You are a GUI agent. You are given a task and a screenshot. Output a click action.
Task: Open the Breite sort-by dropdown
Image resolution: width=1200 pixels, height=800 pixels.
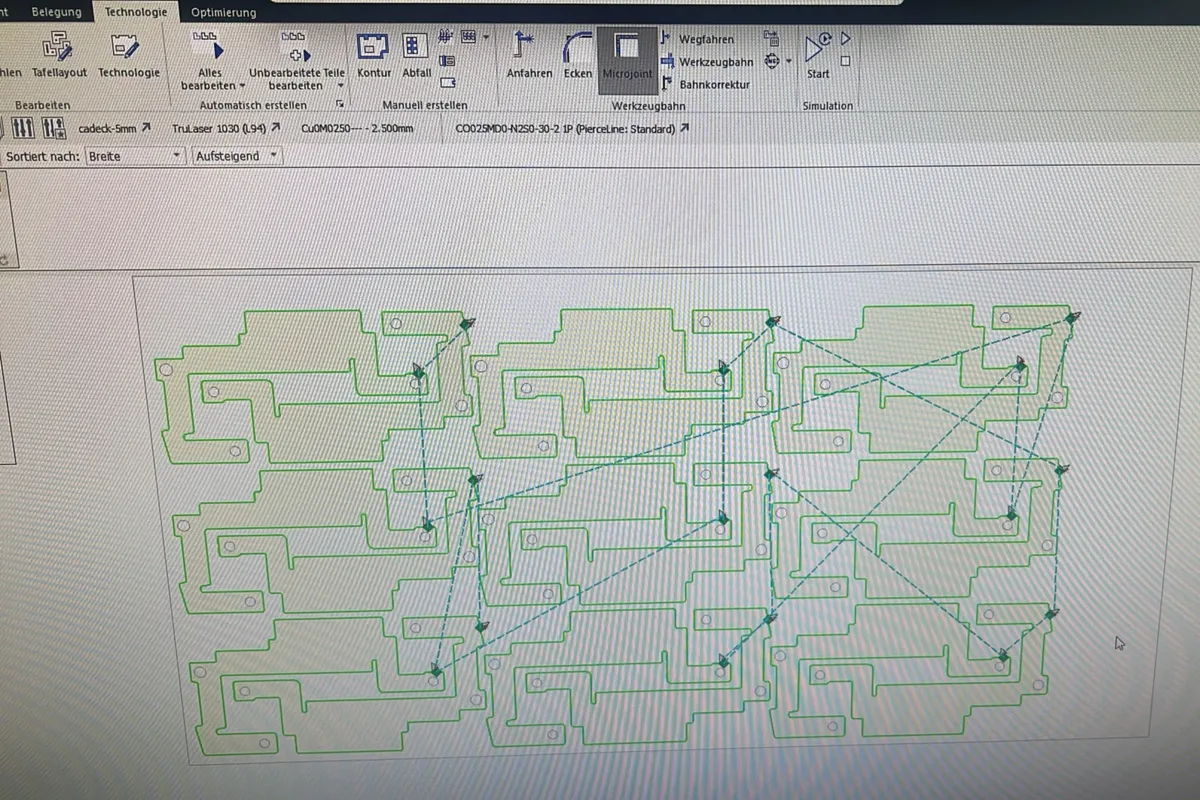(x=136, y=156)
